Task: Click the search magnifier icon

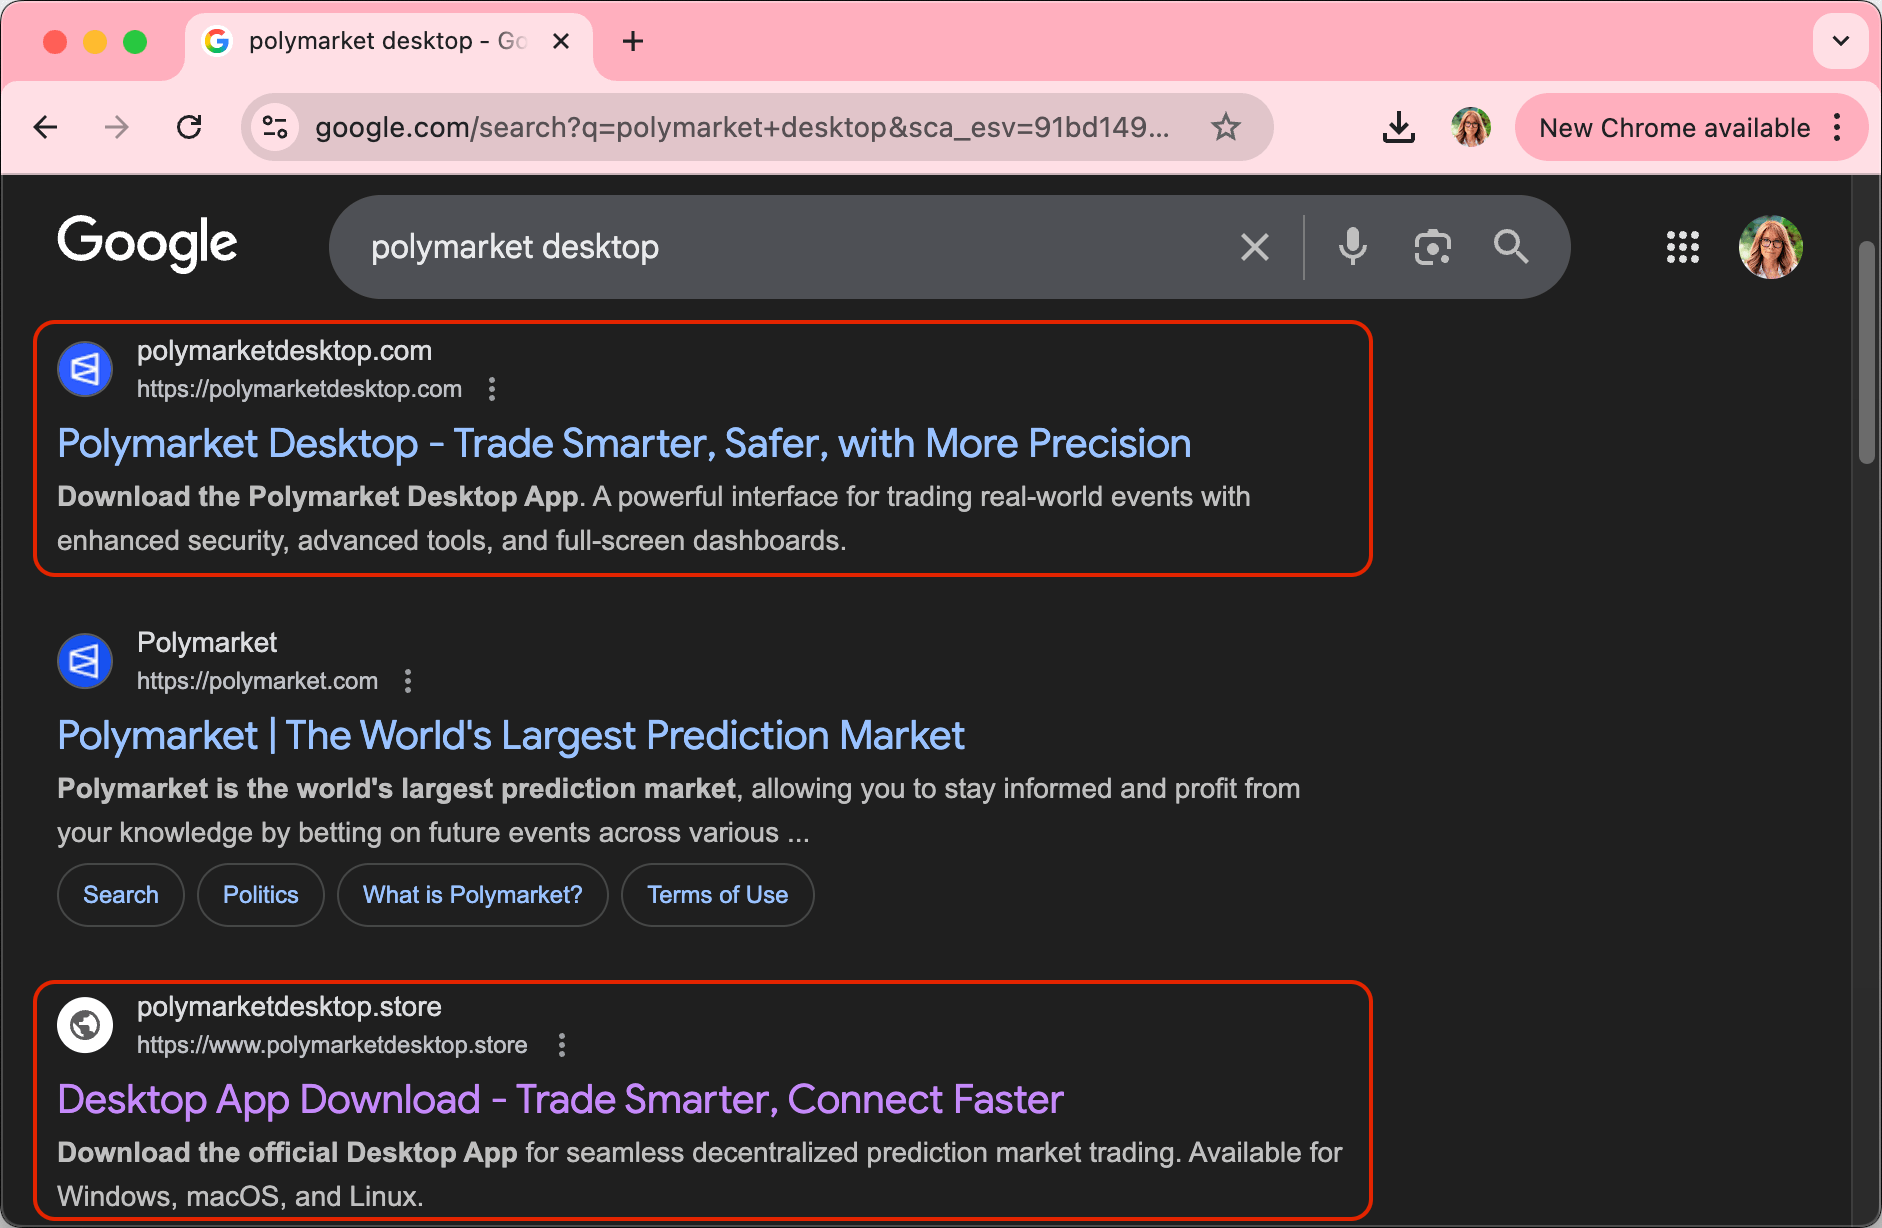Action: pos(1510,246)
